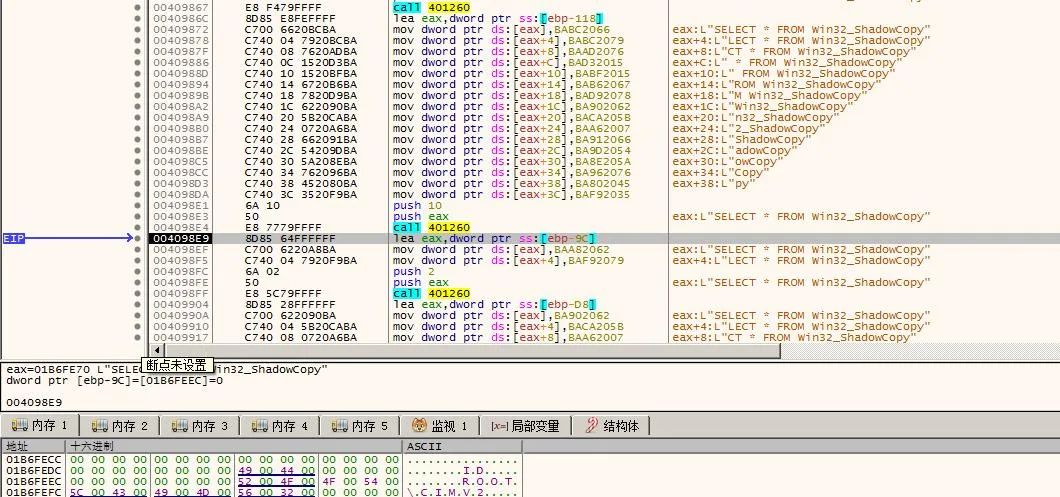This screenshot has width=1060, height=497.
Task: Click the blue EIP pointer label
Action: coord(14,238)
